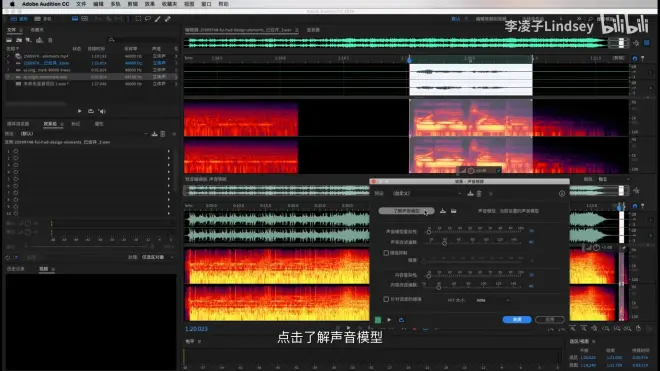Show the spectral frequency display toolbar icon
This screenshot has height=371, width=660.
click(x=75, y=19)
